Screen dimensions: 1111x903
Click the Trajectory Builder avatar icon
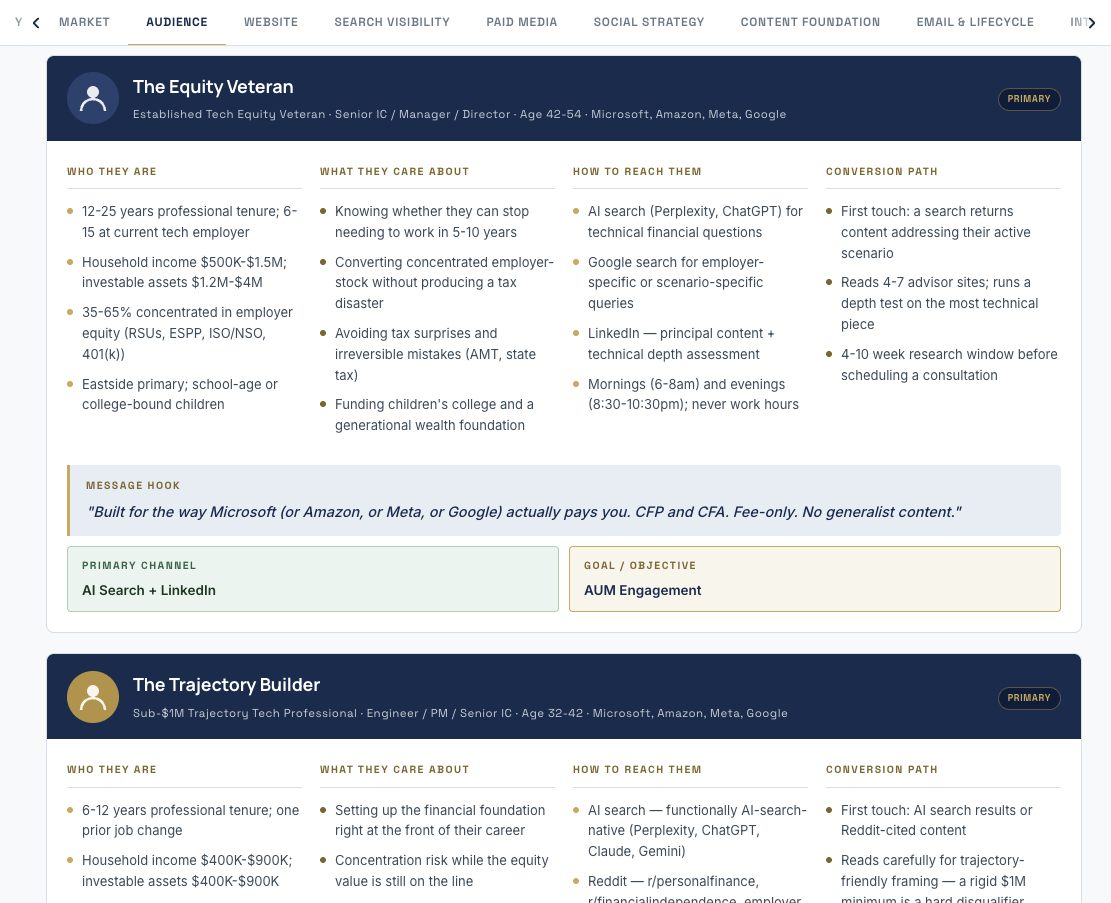tap(93, 697)
